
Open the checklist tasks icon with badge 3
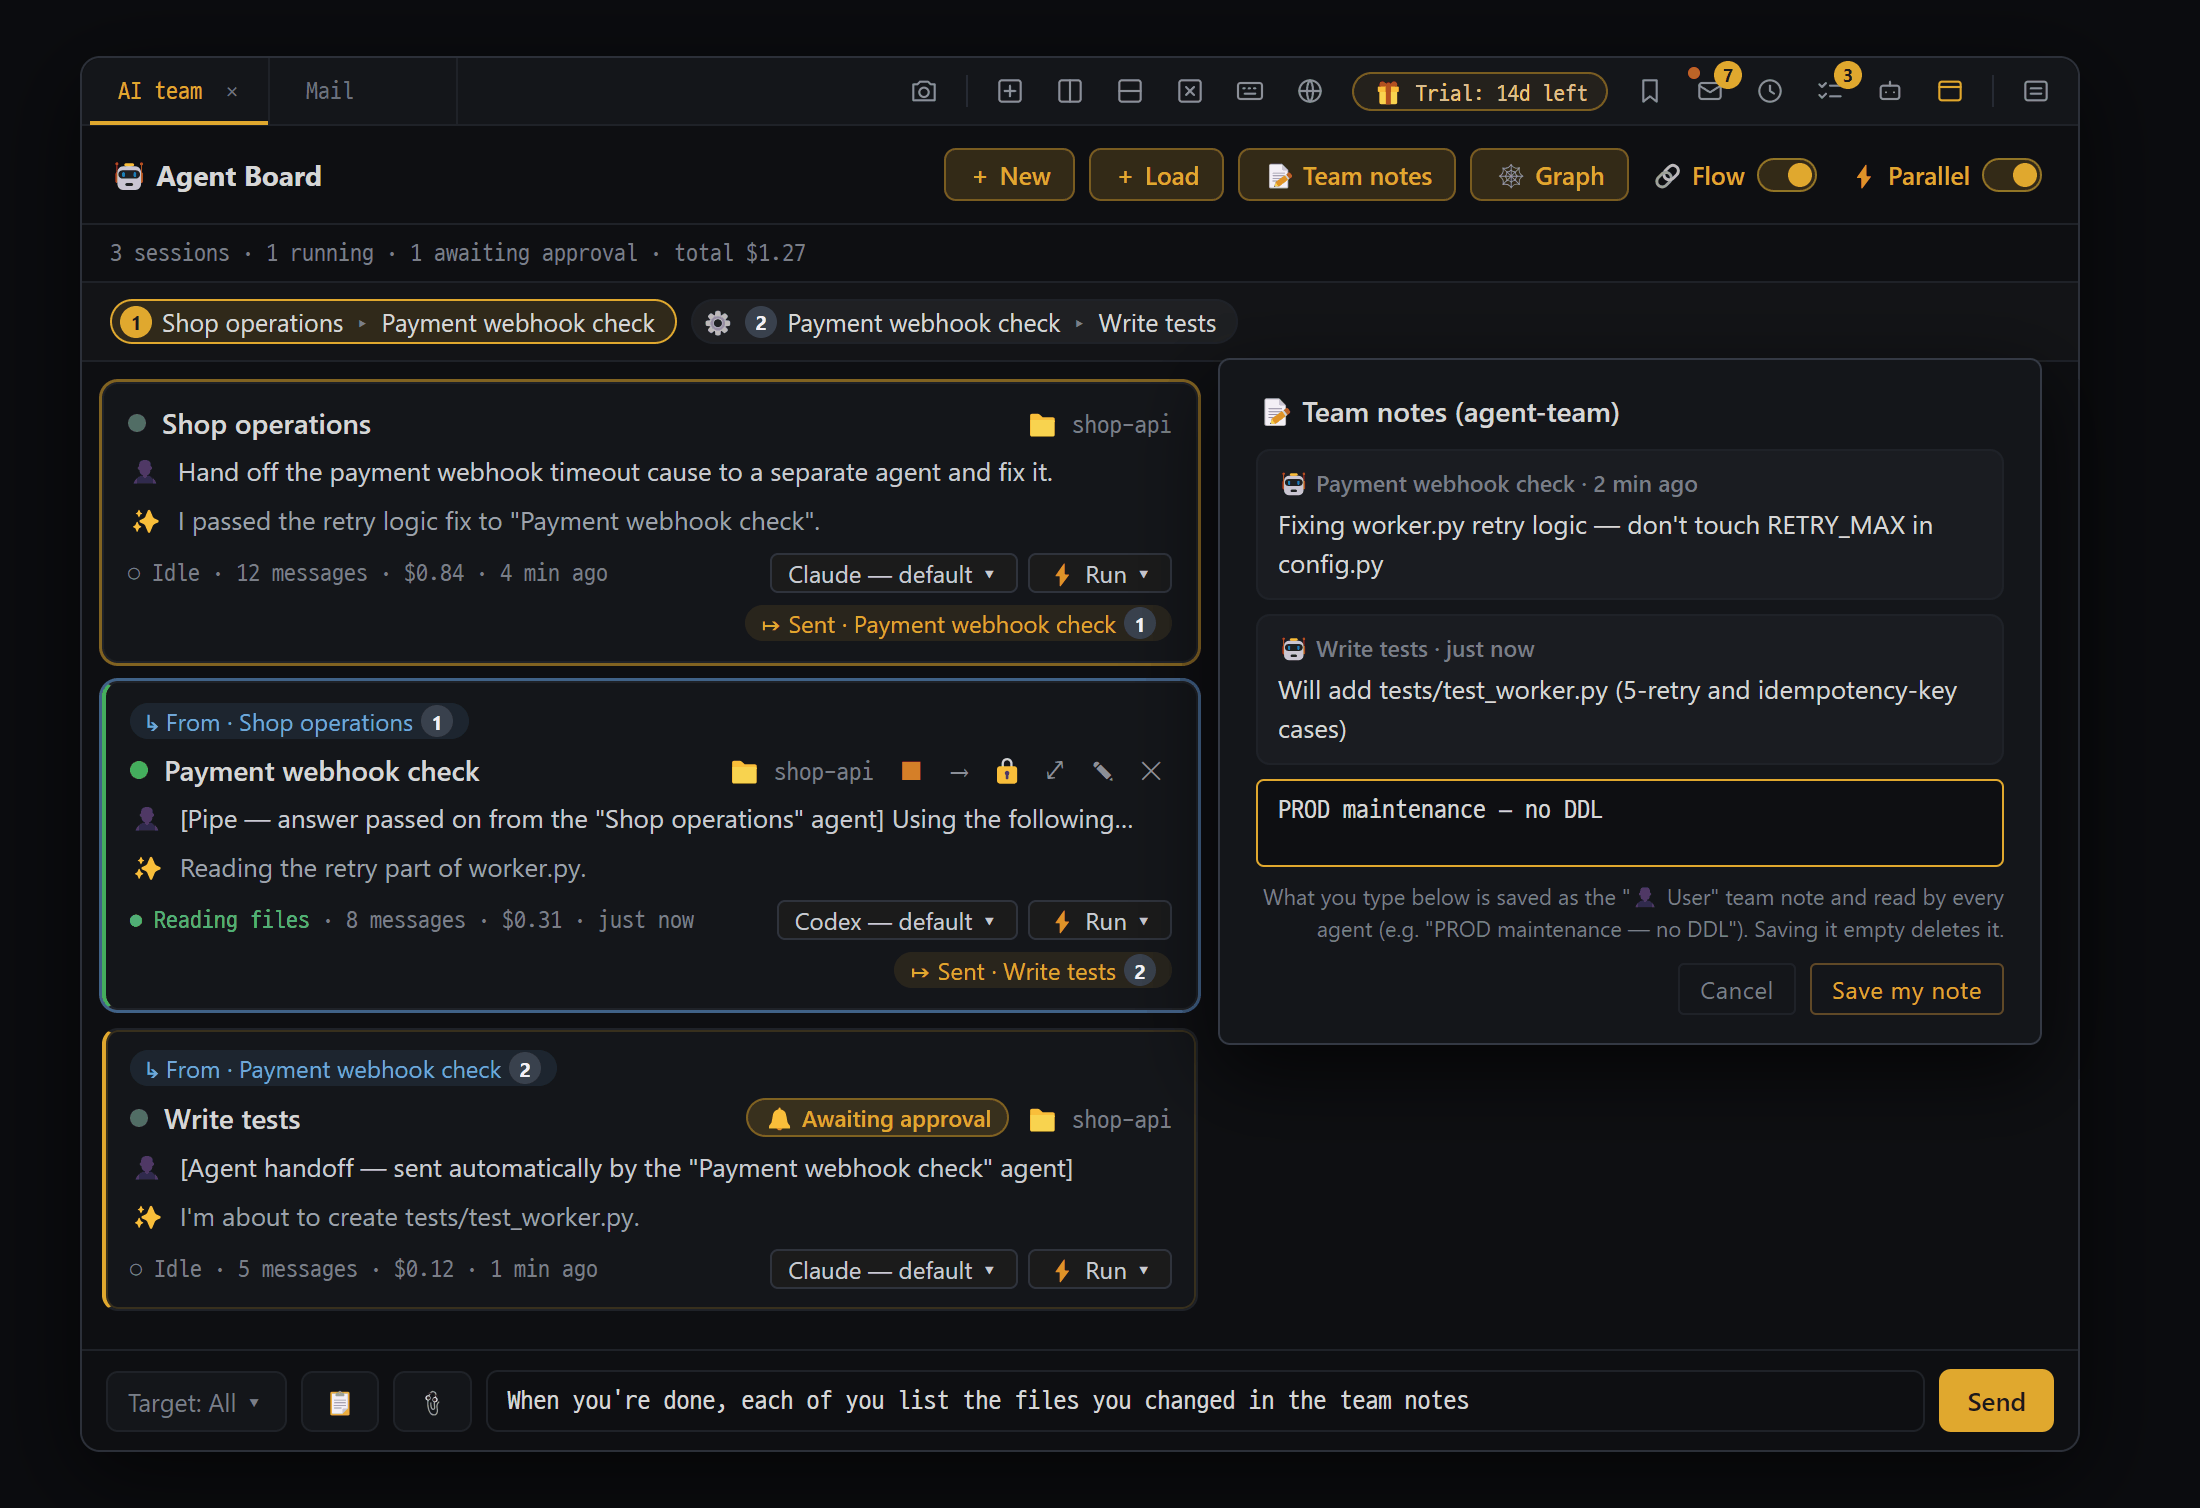coord(1830,92)
